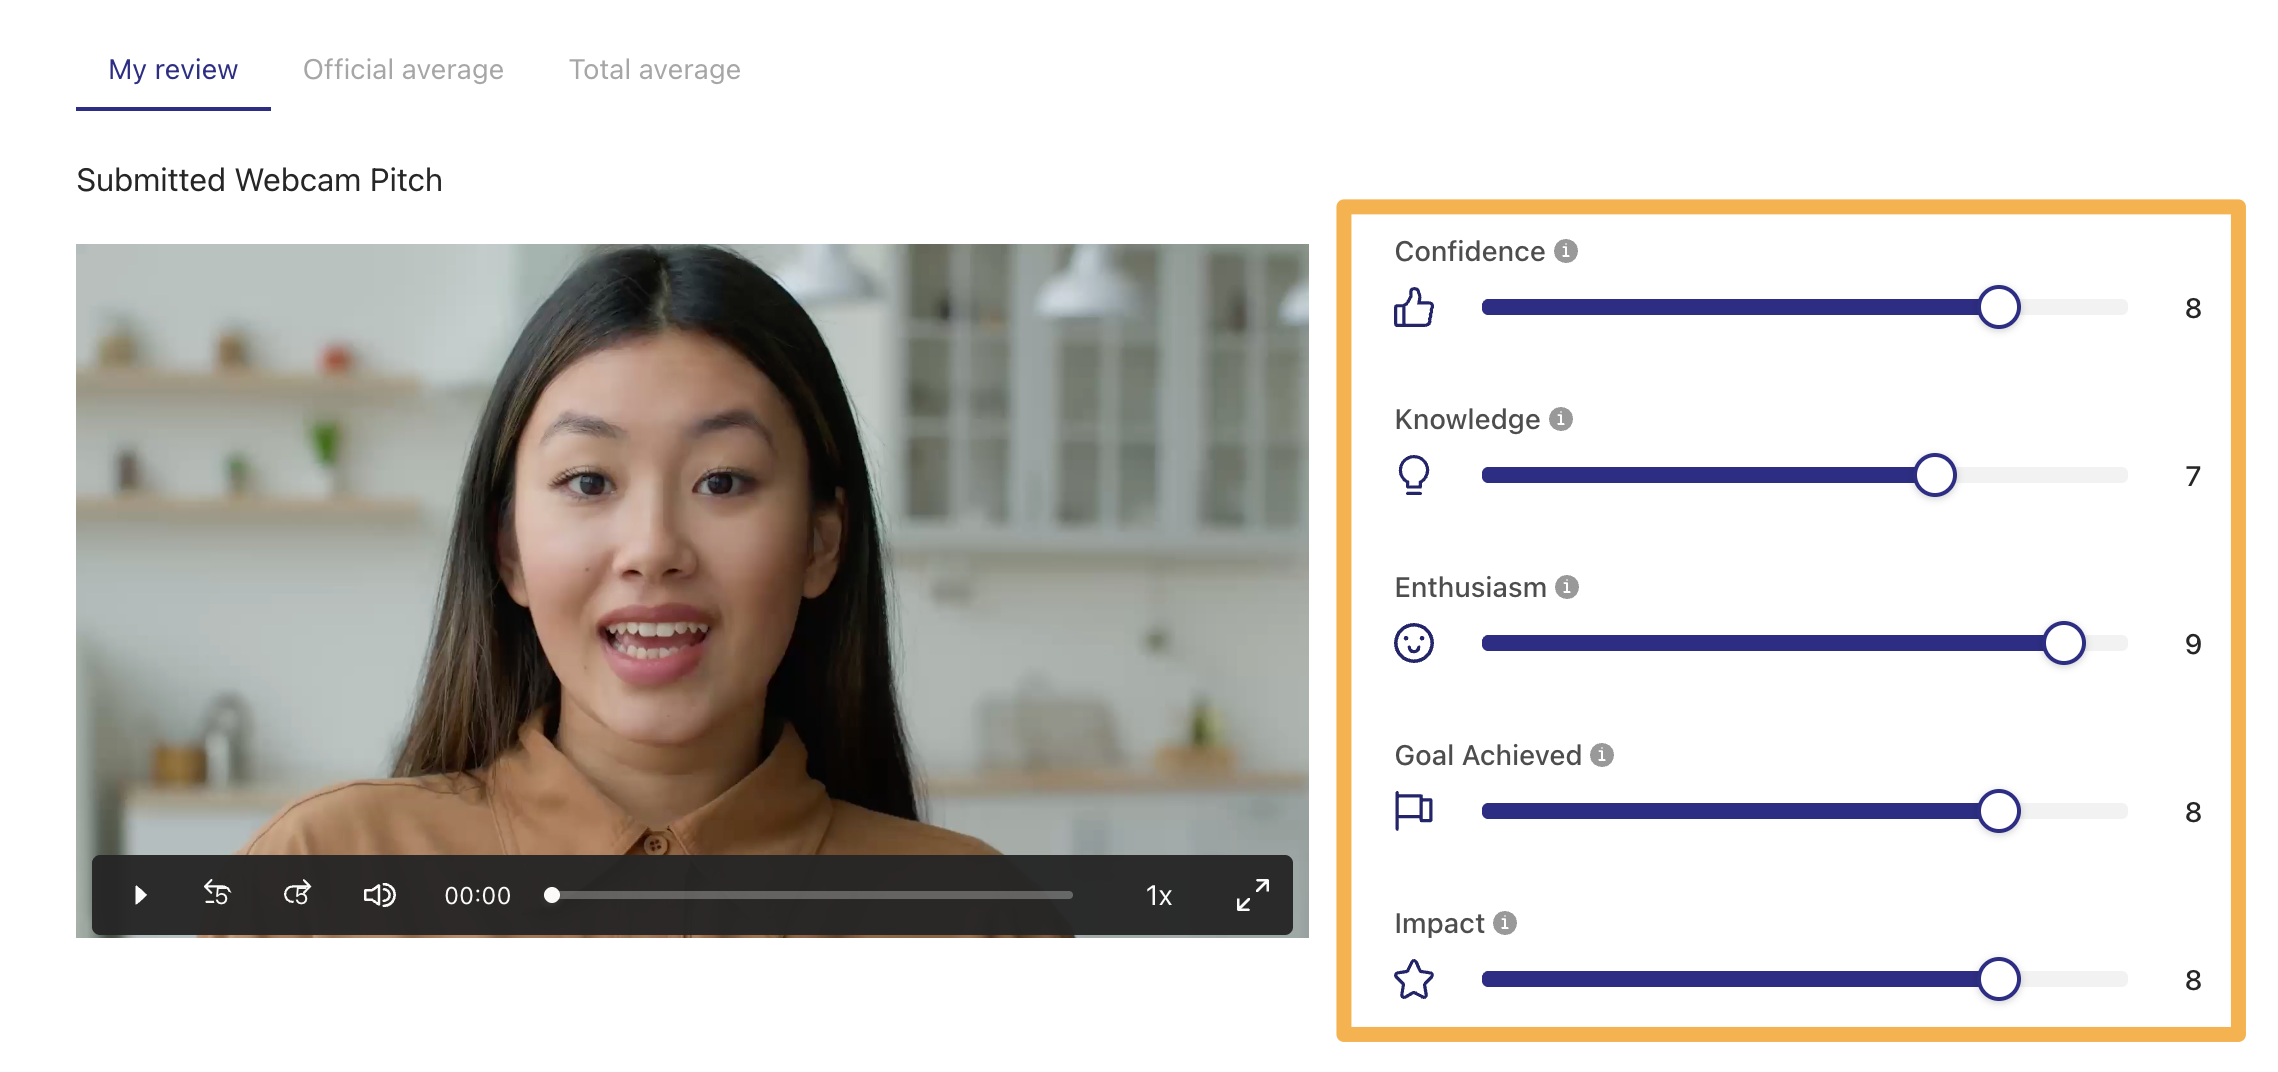
Task: Open the Total average tab
Action: tap(654, 70)
